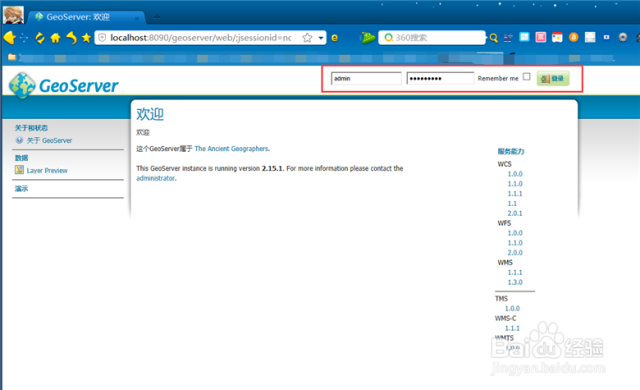Open a new browser tab with plus

[157, 18]
